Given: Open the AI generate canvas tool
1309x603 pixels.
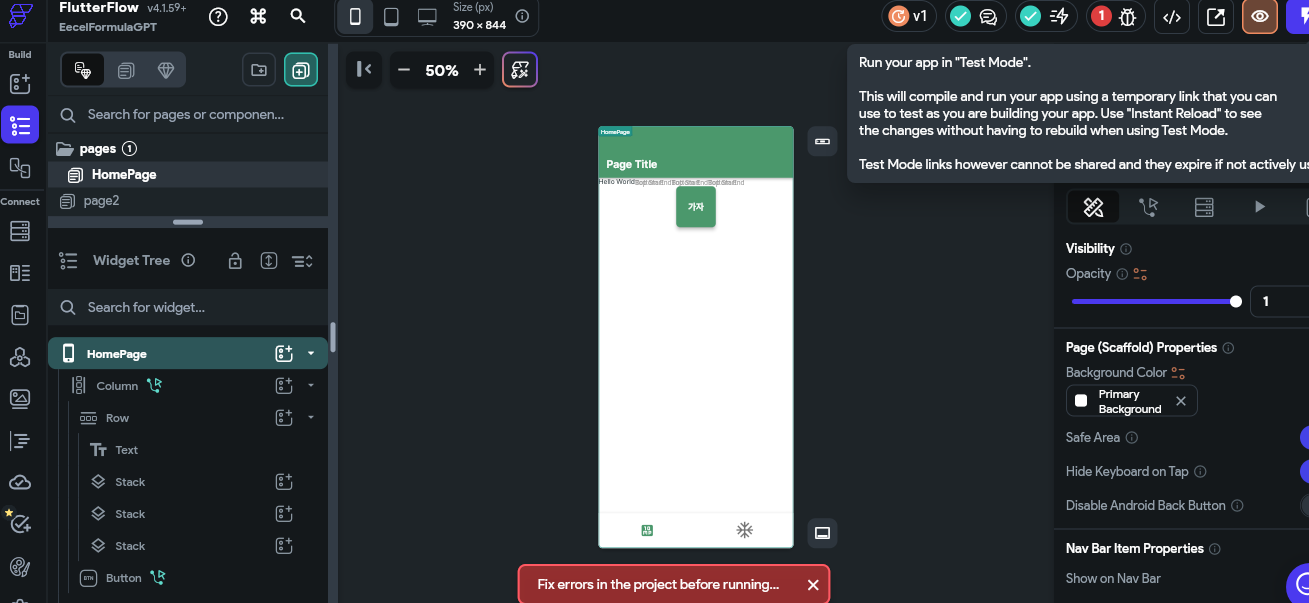Looking at the screenshot, I should click(x=520, y=70).
